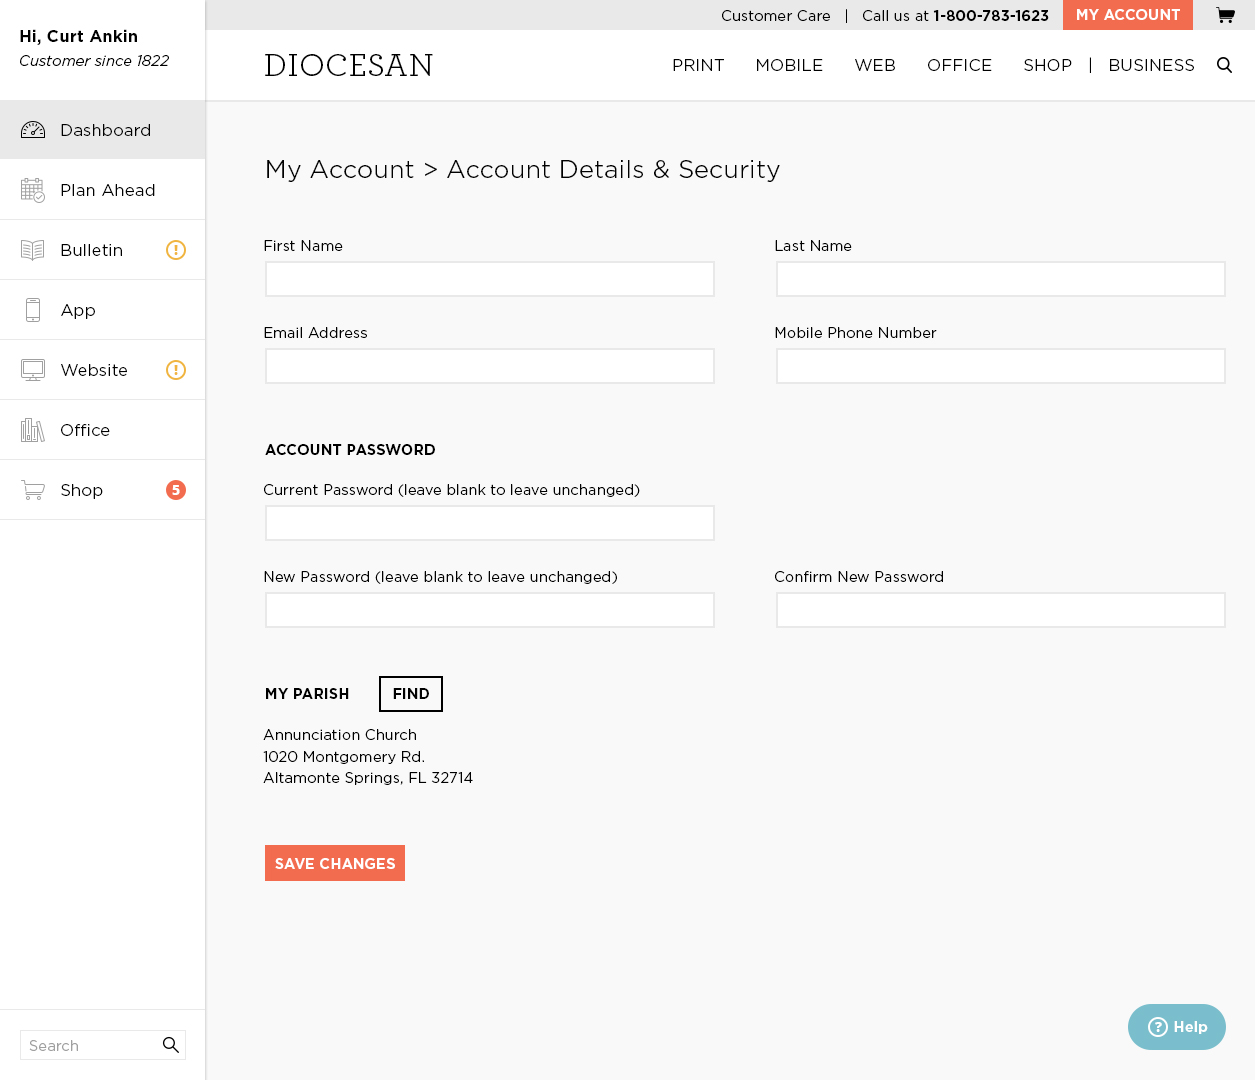Click the Customer Care link
The height and width of the screenshot is (1080, 1255).
[x=776, y=16]
